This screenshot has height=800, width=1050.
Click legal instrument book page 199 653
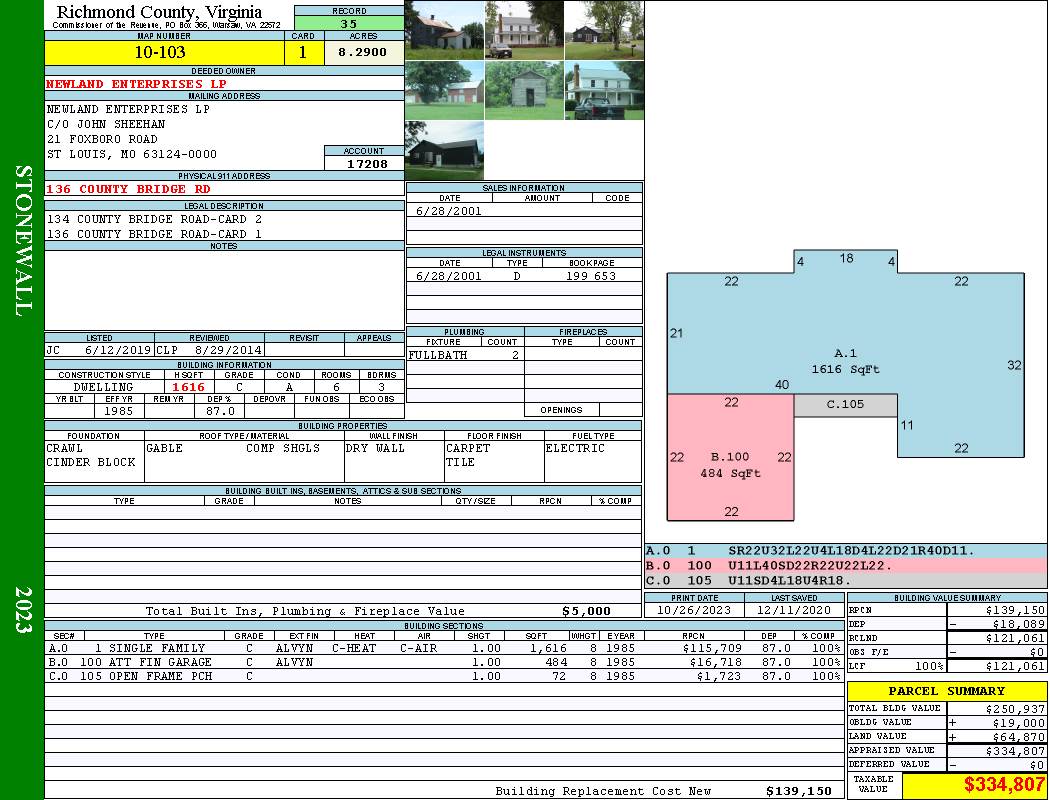(x=591, y=276)
